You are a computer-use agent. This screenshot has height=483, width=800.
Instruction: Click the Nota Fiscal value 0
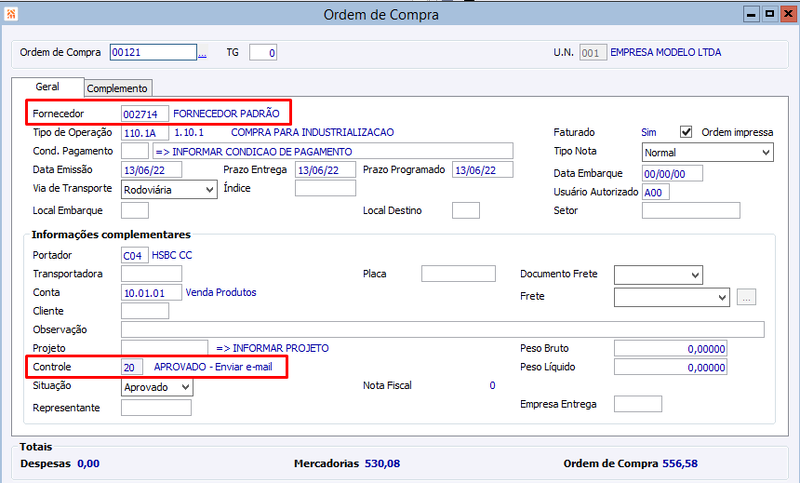tap(492, 386)
